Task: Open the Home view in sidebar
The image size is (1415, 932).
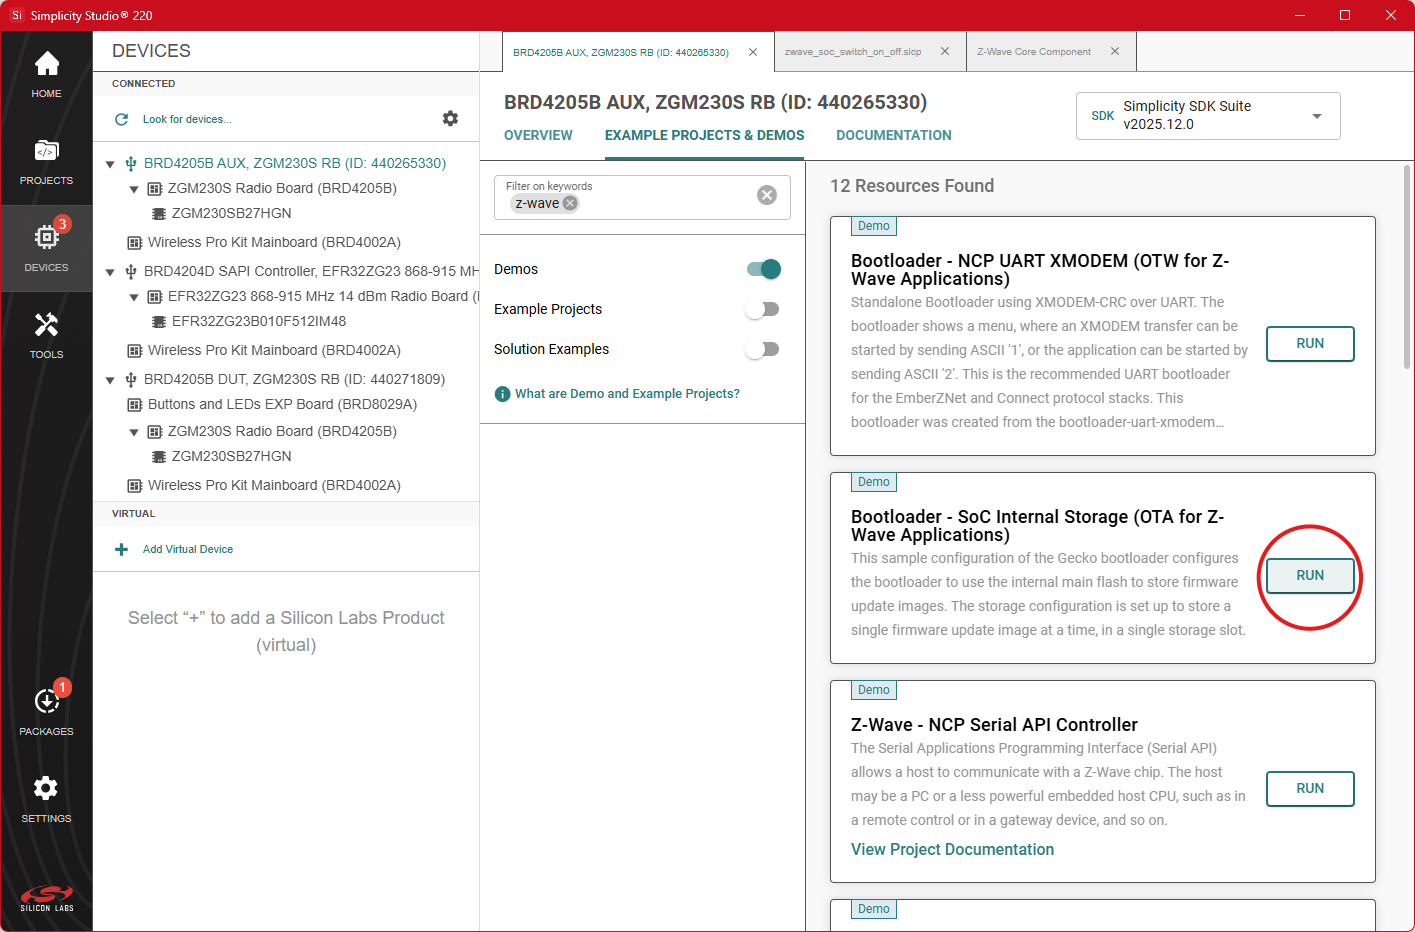Action: coord(46,75)
